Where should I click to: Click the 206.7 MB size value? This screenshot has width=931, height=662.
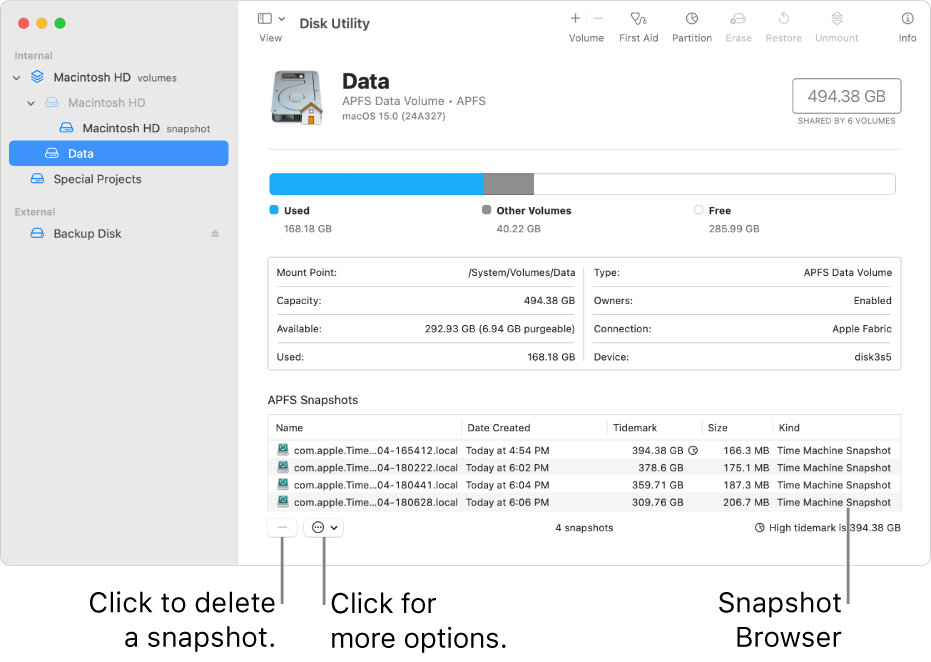746,502
